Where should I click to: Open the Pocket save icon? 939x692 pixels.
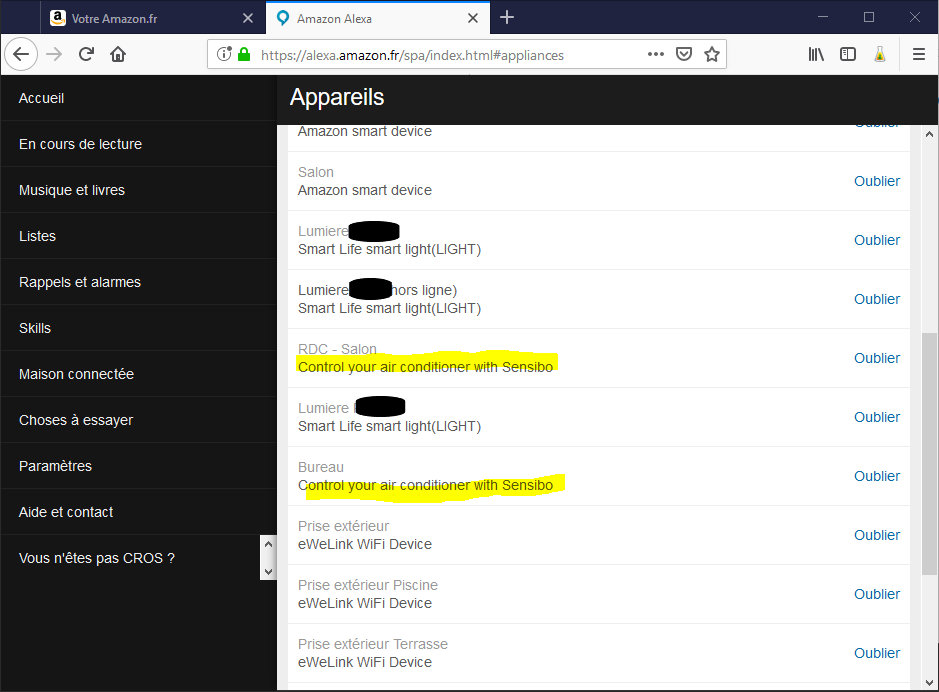point(684,55)
